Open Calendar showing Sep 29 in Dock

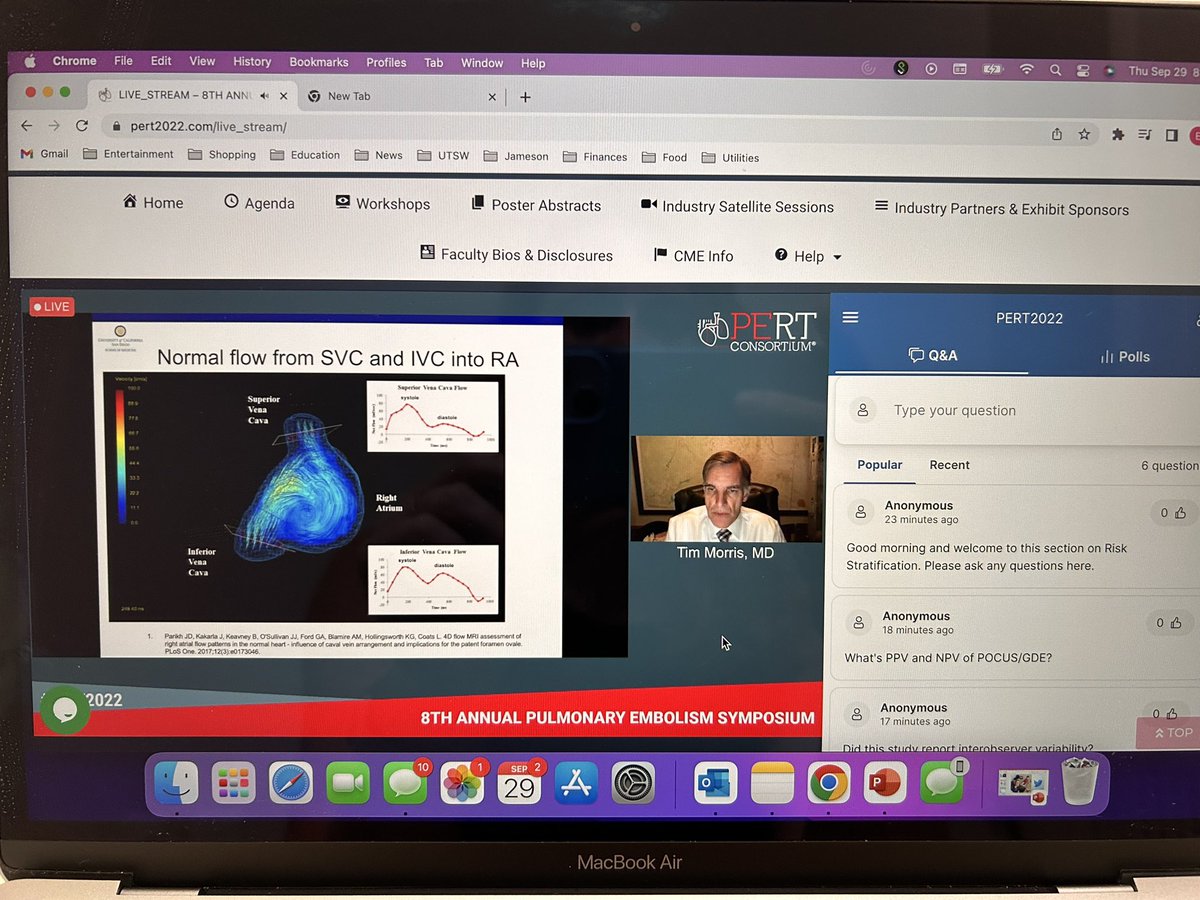(519, 783)
